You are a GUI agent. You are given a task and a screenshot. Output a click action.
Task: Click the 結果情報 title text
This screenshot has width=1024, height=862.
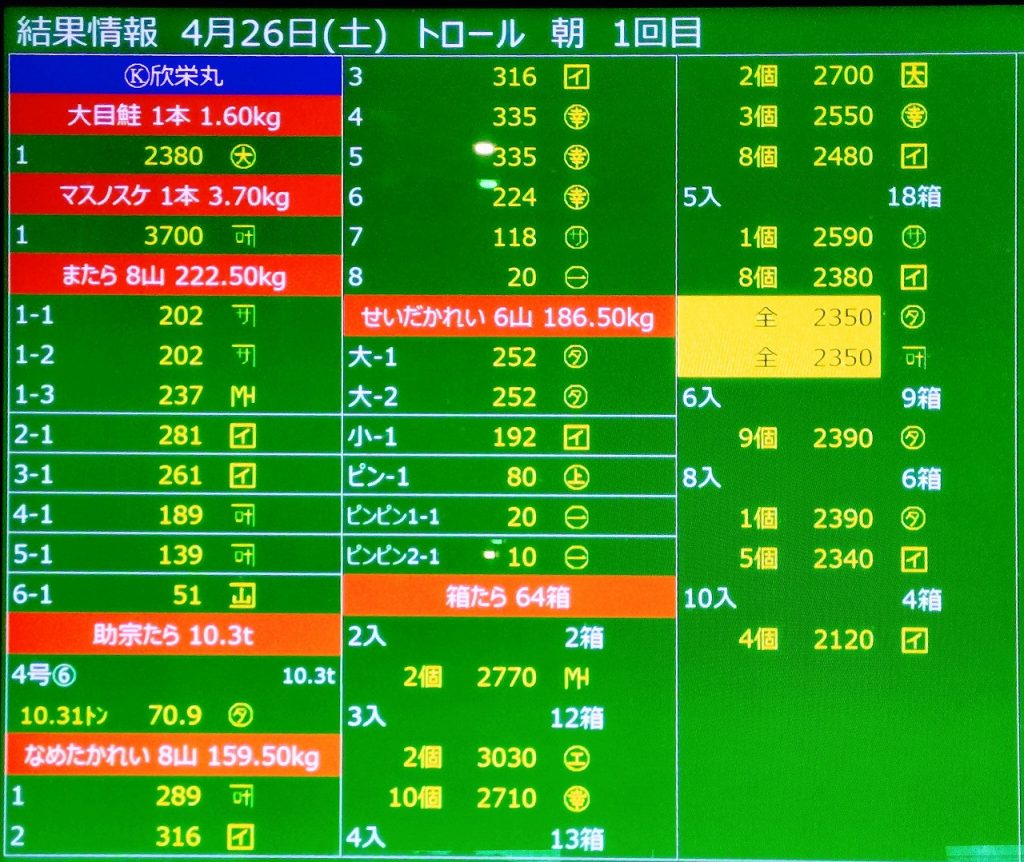[88, 33]
